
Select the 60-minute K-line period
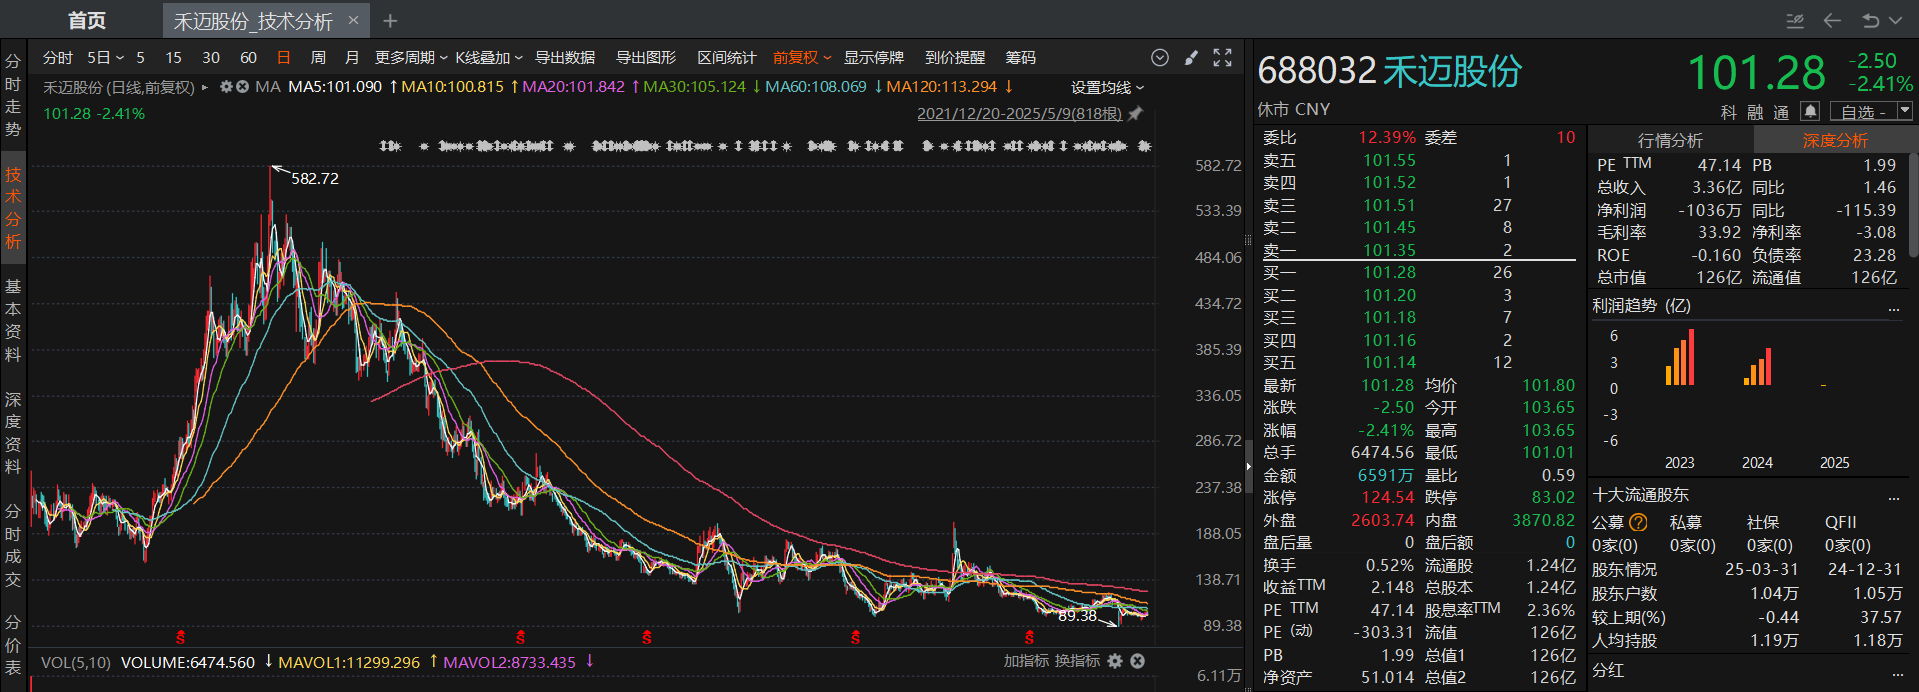249,58
